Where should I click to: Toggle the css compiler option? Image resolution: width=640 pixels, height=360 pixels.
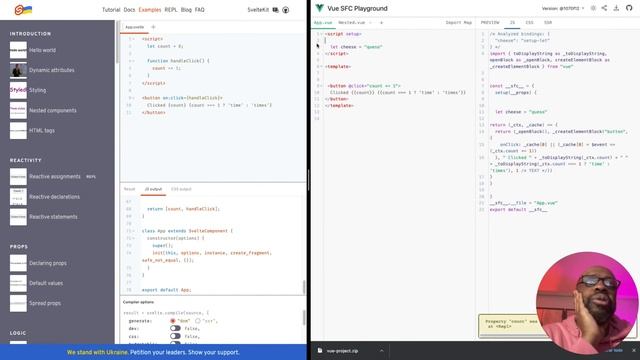point(176,336)
